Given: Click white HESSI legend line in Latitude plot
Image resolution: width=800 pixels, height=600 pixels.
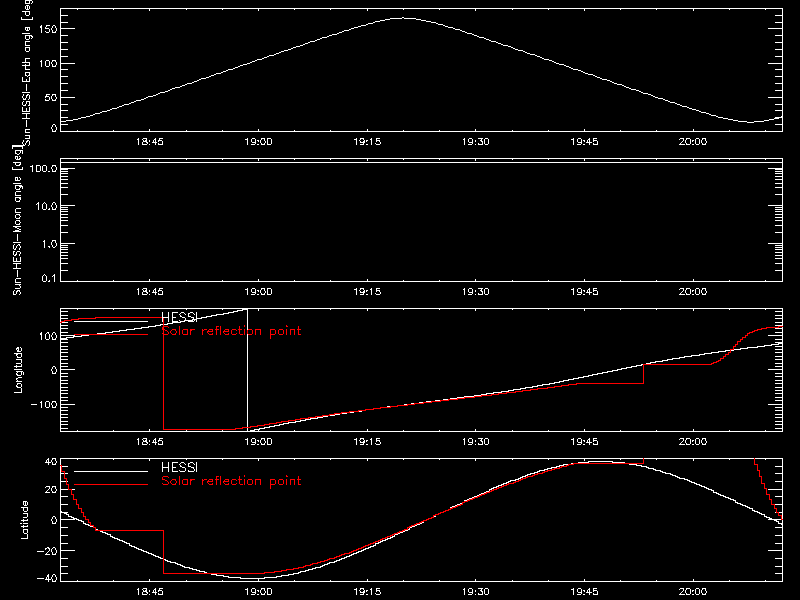Looking at the screenshot, I should point(111,471).
